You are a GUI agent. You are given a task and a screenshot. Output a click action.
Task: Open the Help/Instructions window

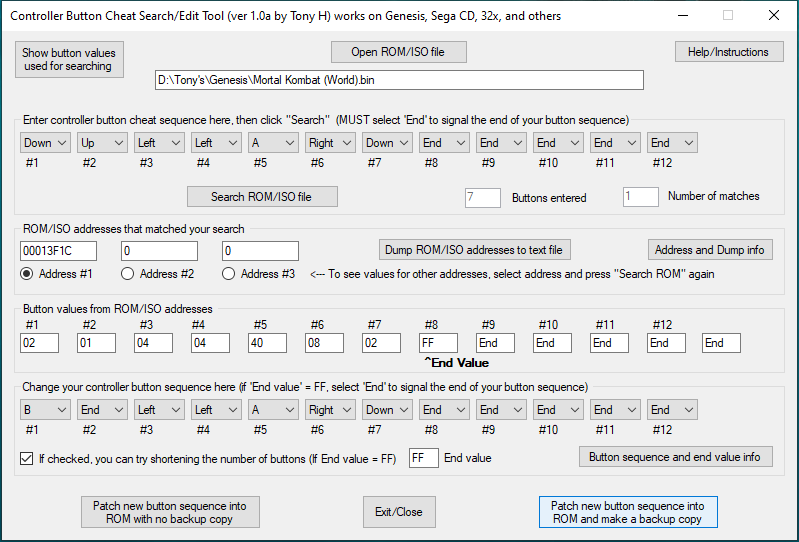729,52
